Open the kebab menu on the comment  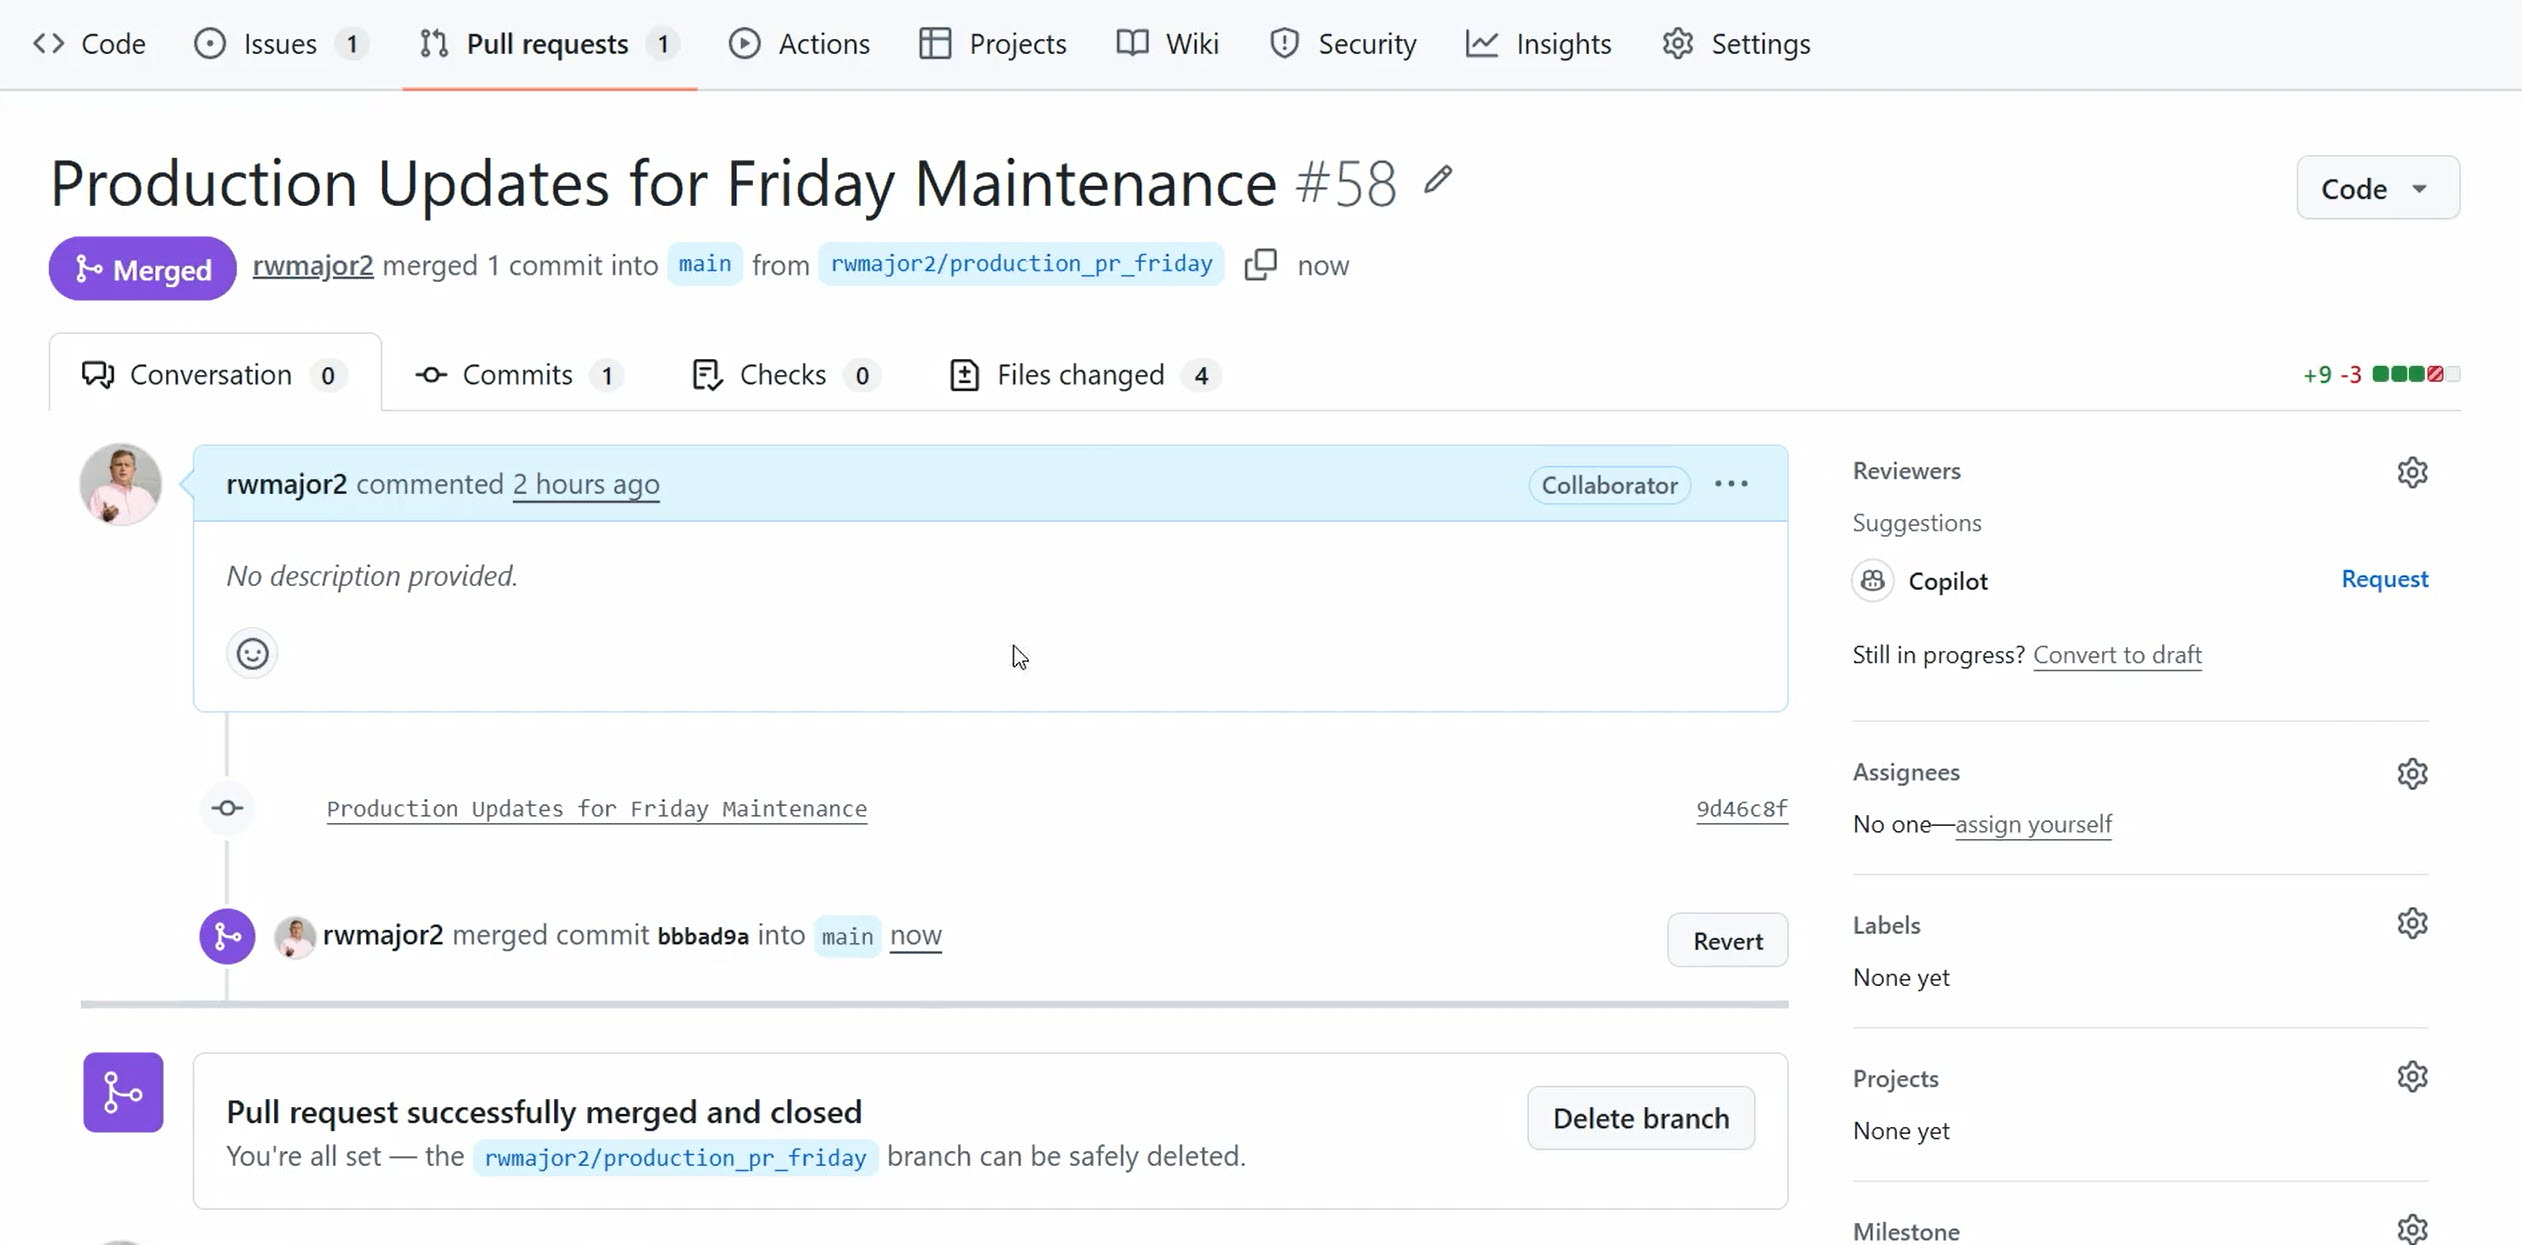[1731, 484]
